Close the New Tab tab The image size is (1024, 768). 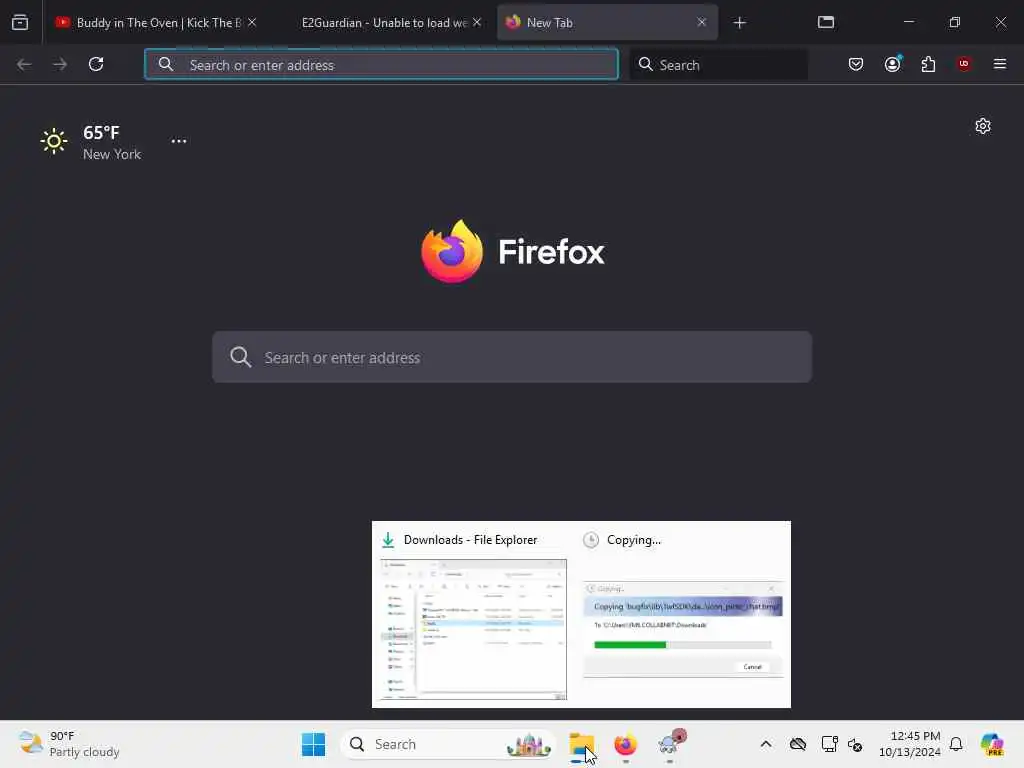701,22
